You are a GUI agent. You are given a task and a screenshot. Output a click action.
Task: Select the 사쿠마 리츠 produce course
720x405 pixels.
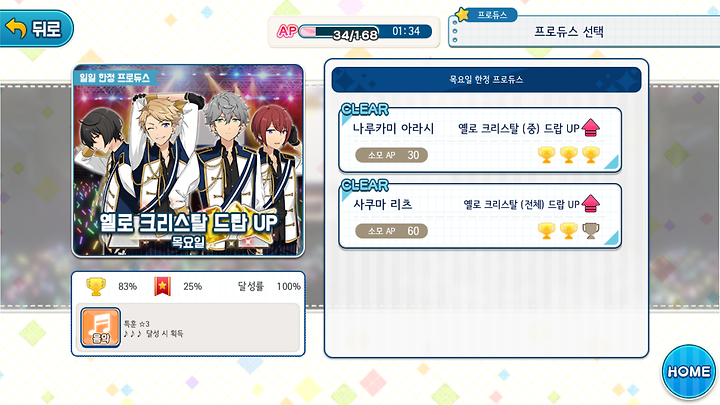tap(480, 216)
